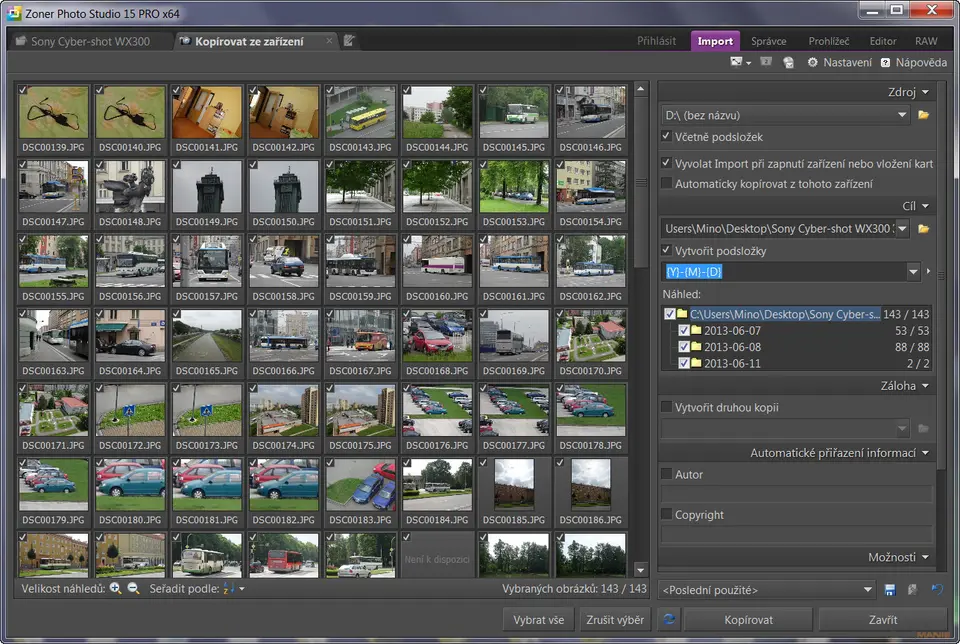Enable Vytvořit druhou kopii checkbox
960x644 pixels.
[667, 407]
